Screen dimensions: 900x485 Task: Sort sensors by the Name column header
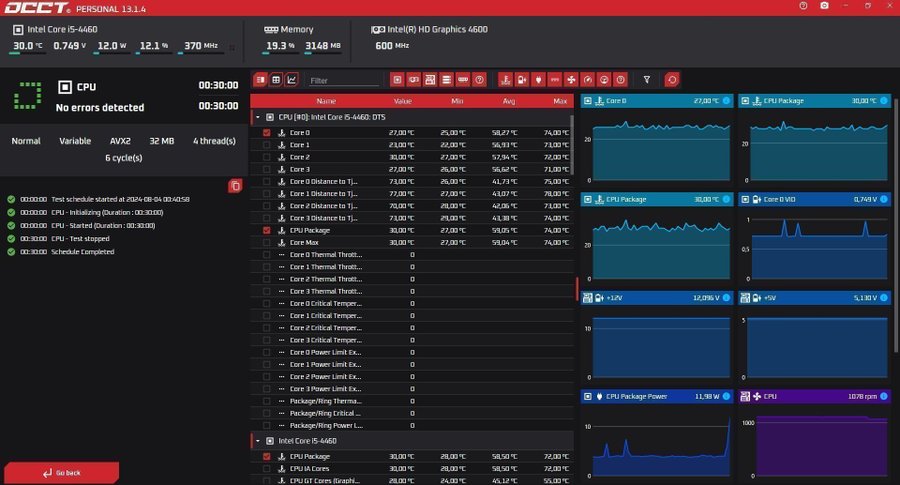pos(326,101)
